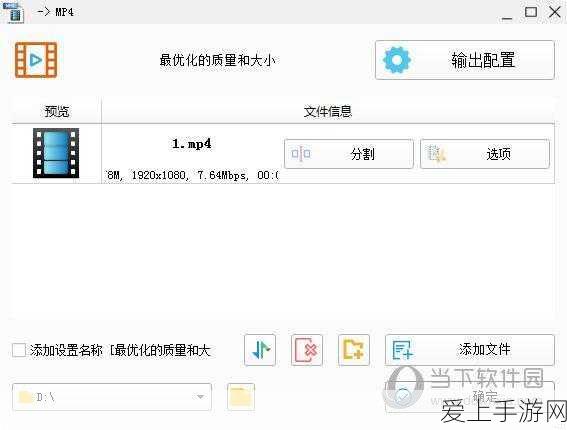567x430 pixels.
Task: Click the 文件信息 column header
Action: 328,111
